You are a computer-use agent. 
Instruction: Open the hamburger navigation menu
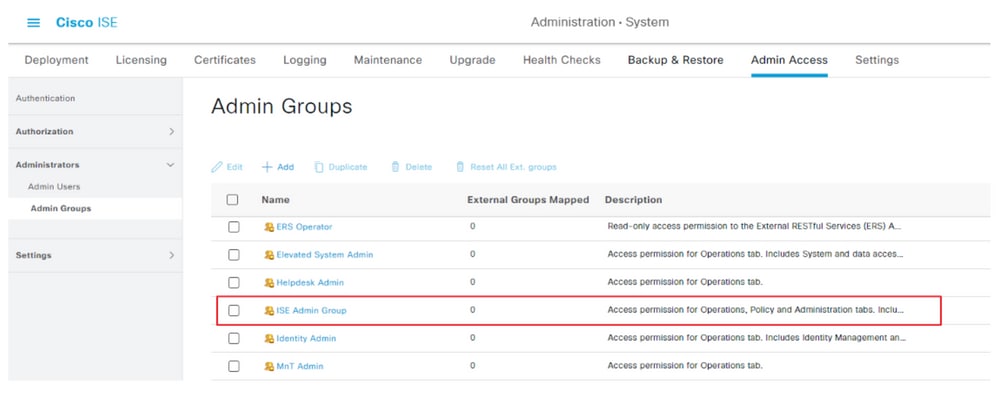34,22
